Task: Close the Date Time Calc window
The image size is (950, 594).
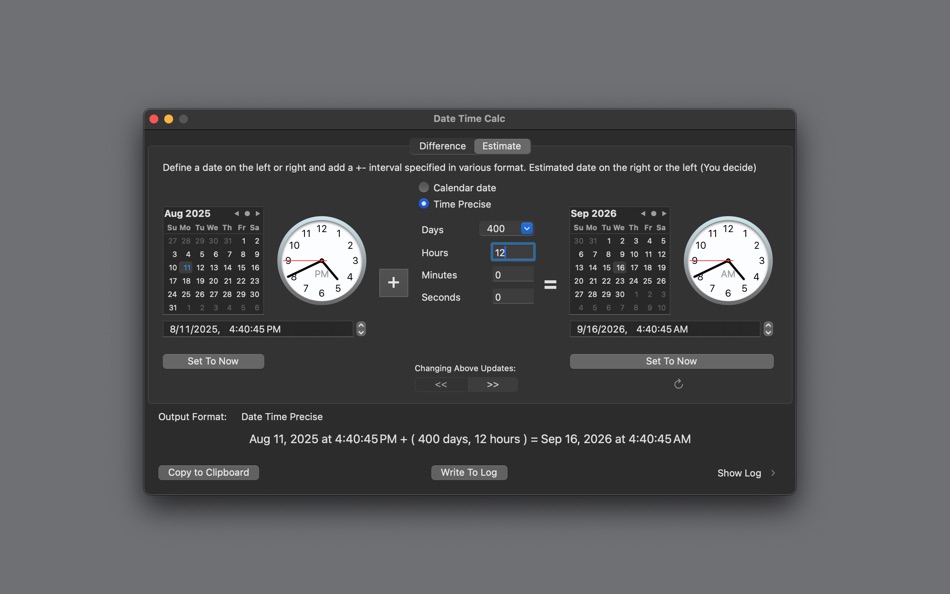Action: tap(154, 119)
